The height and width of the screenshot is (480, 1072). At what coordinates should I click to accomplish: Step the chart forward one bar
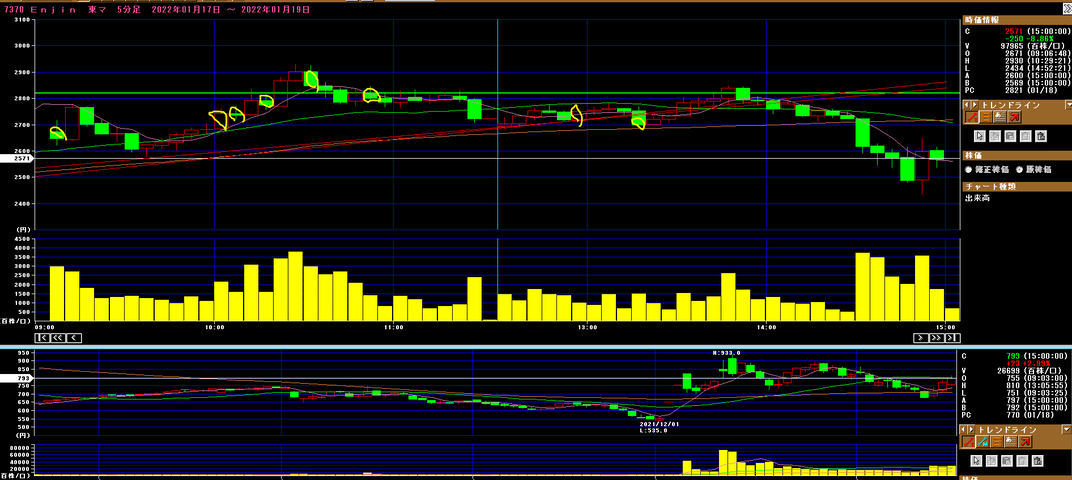[x=922, y=337]
